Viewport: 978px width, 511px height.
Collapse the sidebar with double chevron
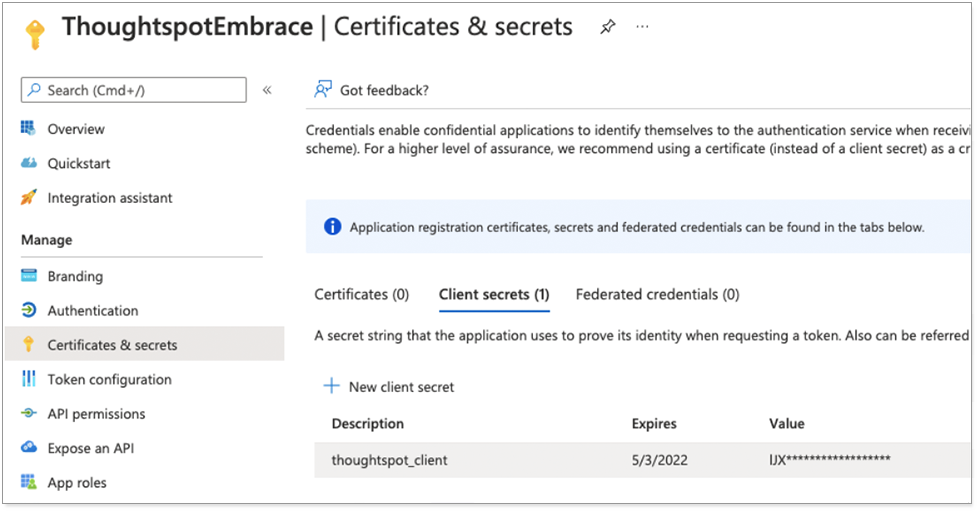pyautogui.click(x=267, y=90)
